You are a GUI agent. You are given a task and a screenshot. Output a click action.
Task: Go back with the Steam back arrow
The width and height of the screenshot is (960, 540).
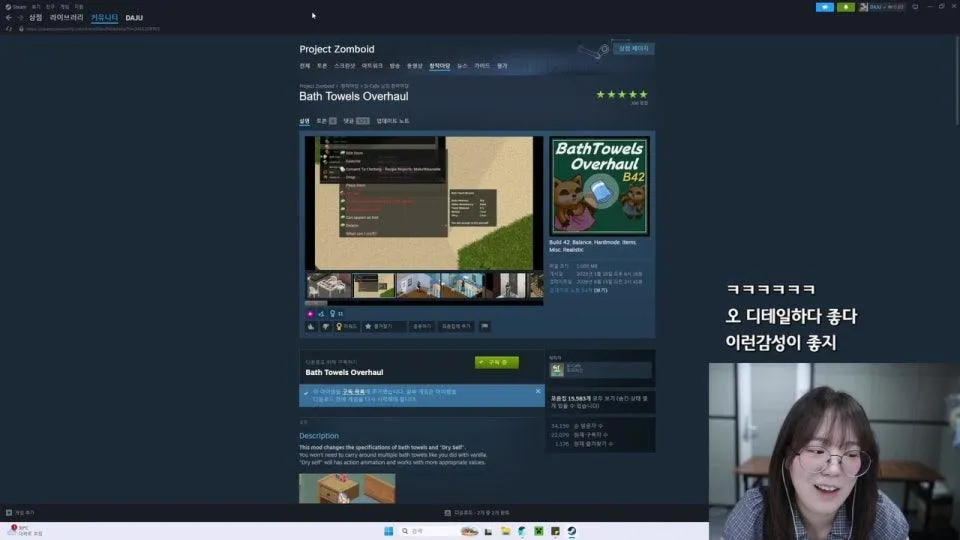pyautogui.click(x=9, y=18)
